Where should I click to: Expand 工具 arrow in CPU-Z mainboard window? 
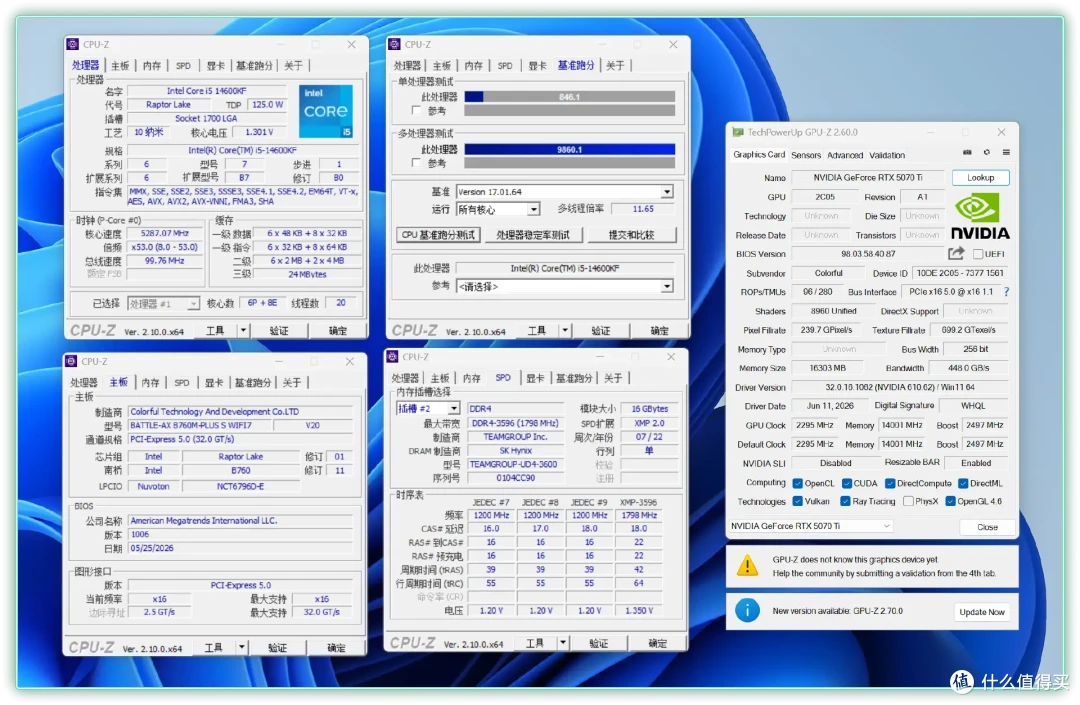(x=242, y=647)
